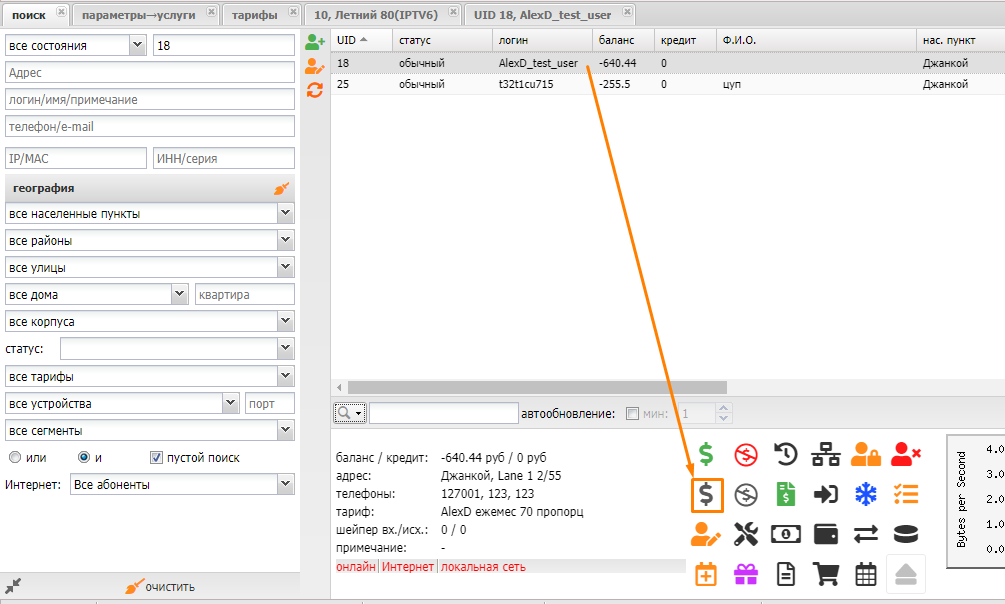Uncheck the "пустой поиск" checkbox

click(156, 458)
